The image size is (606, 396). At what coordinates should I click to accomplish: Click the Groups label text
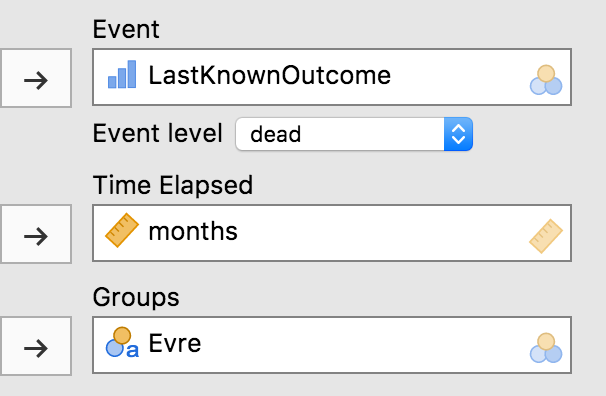tap(136, 297)
